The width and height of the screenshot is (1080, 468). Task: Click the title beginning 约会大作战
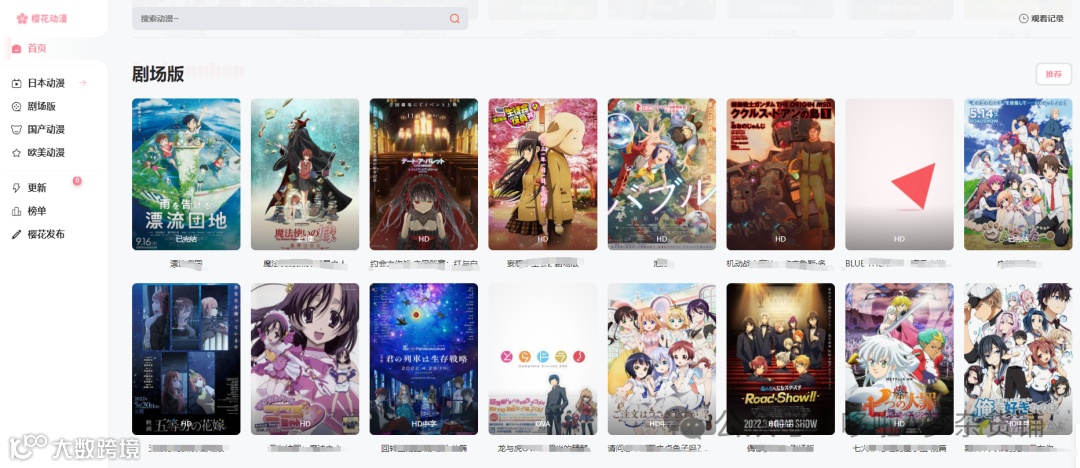[424, 263]
